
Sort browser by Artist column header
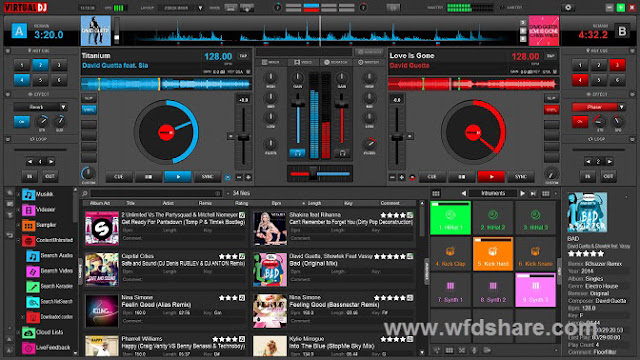(168, 203)
